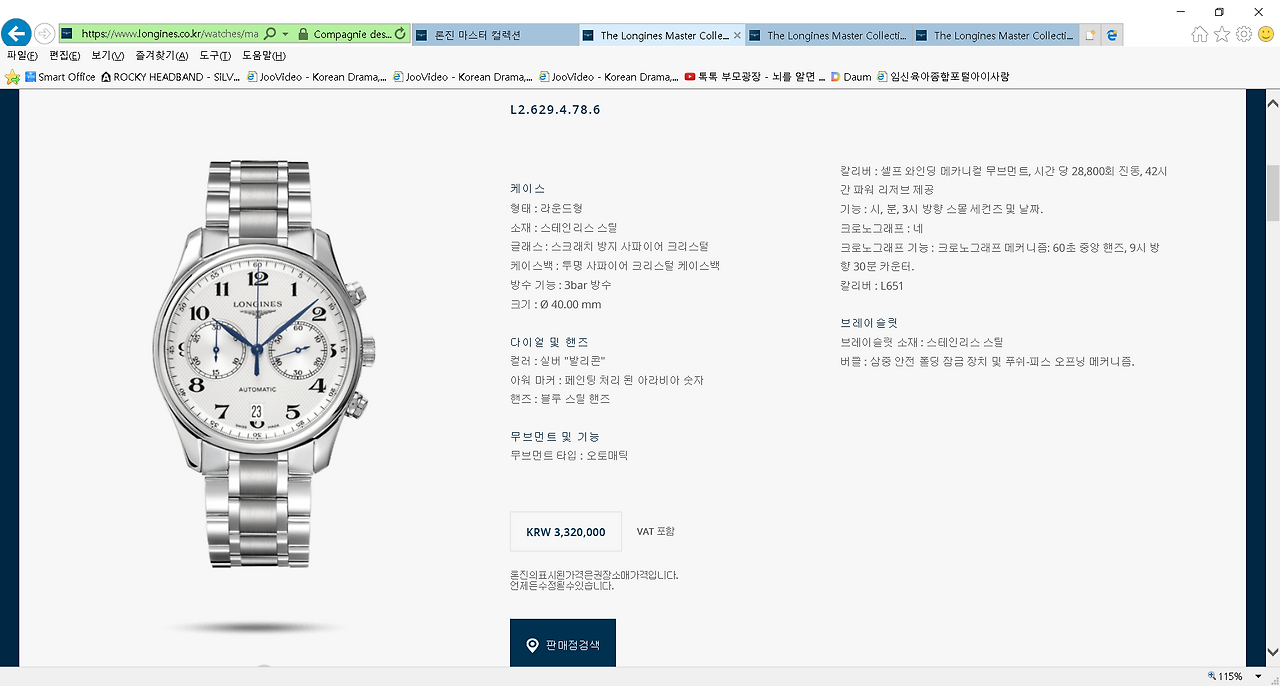This screenshot has height=686, width=1280.
Task: Close the active Longines Master Collection tab
Action: tap(738, 35)
